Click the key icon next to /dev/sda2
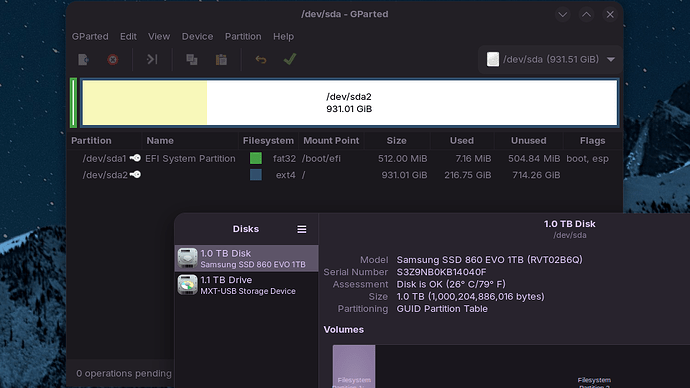The image size is (690, 388). click(x=135, y=175)
